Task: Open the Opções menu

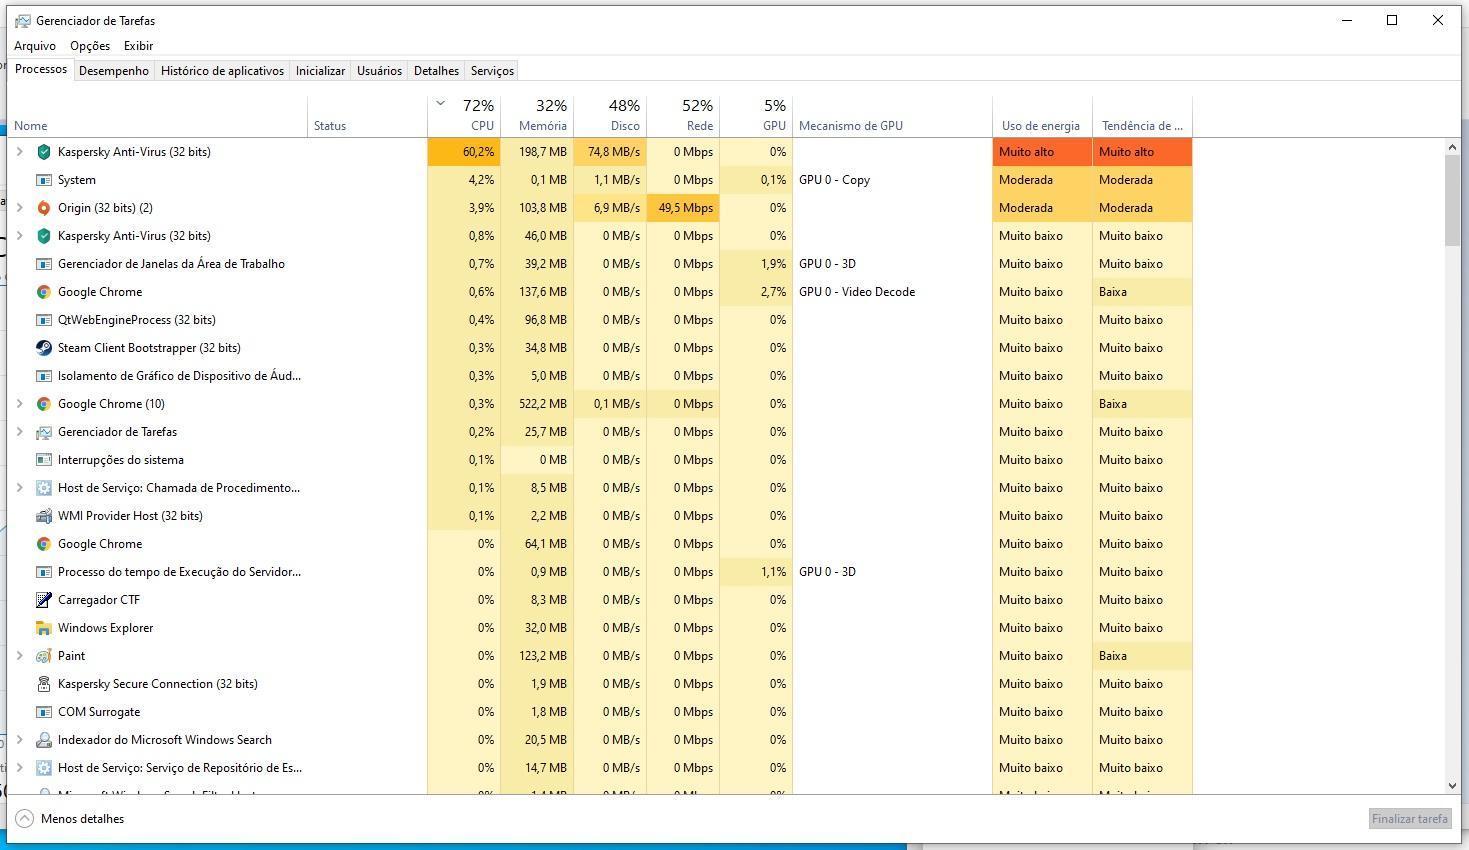Action: coord(90,46)
